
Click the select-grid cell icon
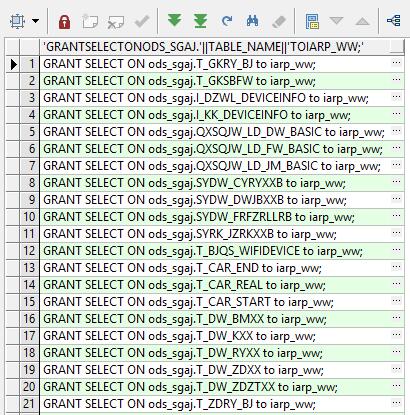coord(17,21)
